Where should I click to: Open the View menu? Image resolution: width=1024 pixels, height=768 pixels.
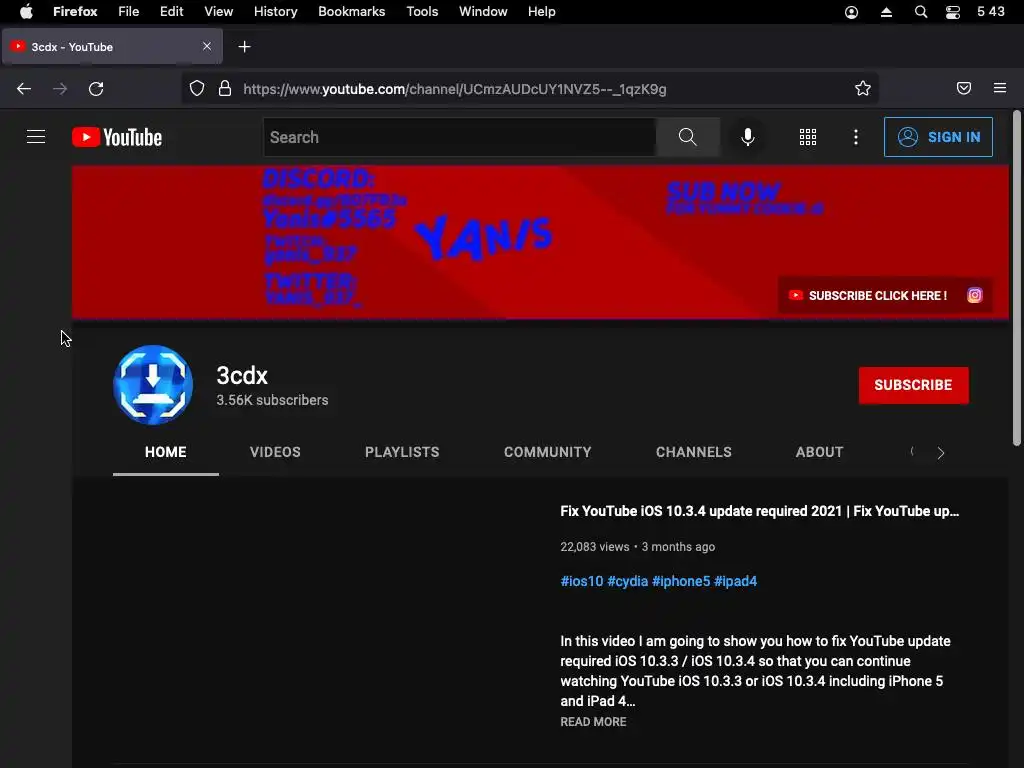[219, 12]
